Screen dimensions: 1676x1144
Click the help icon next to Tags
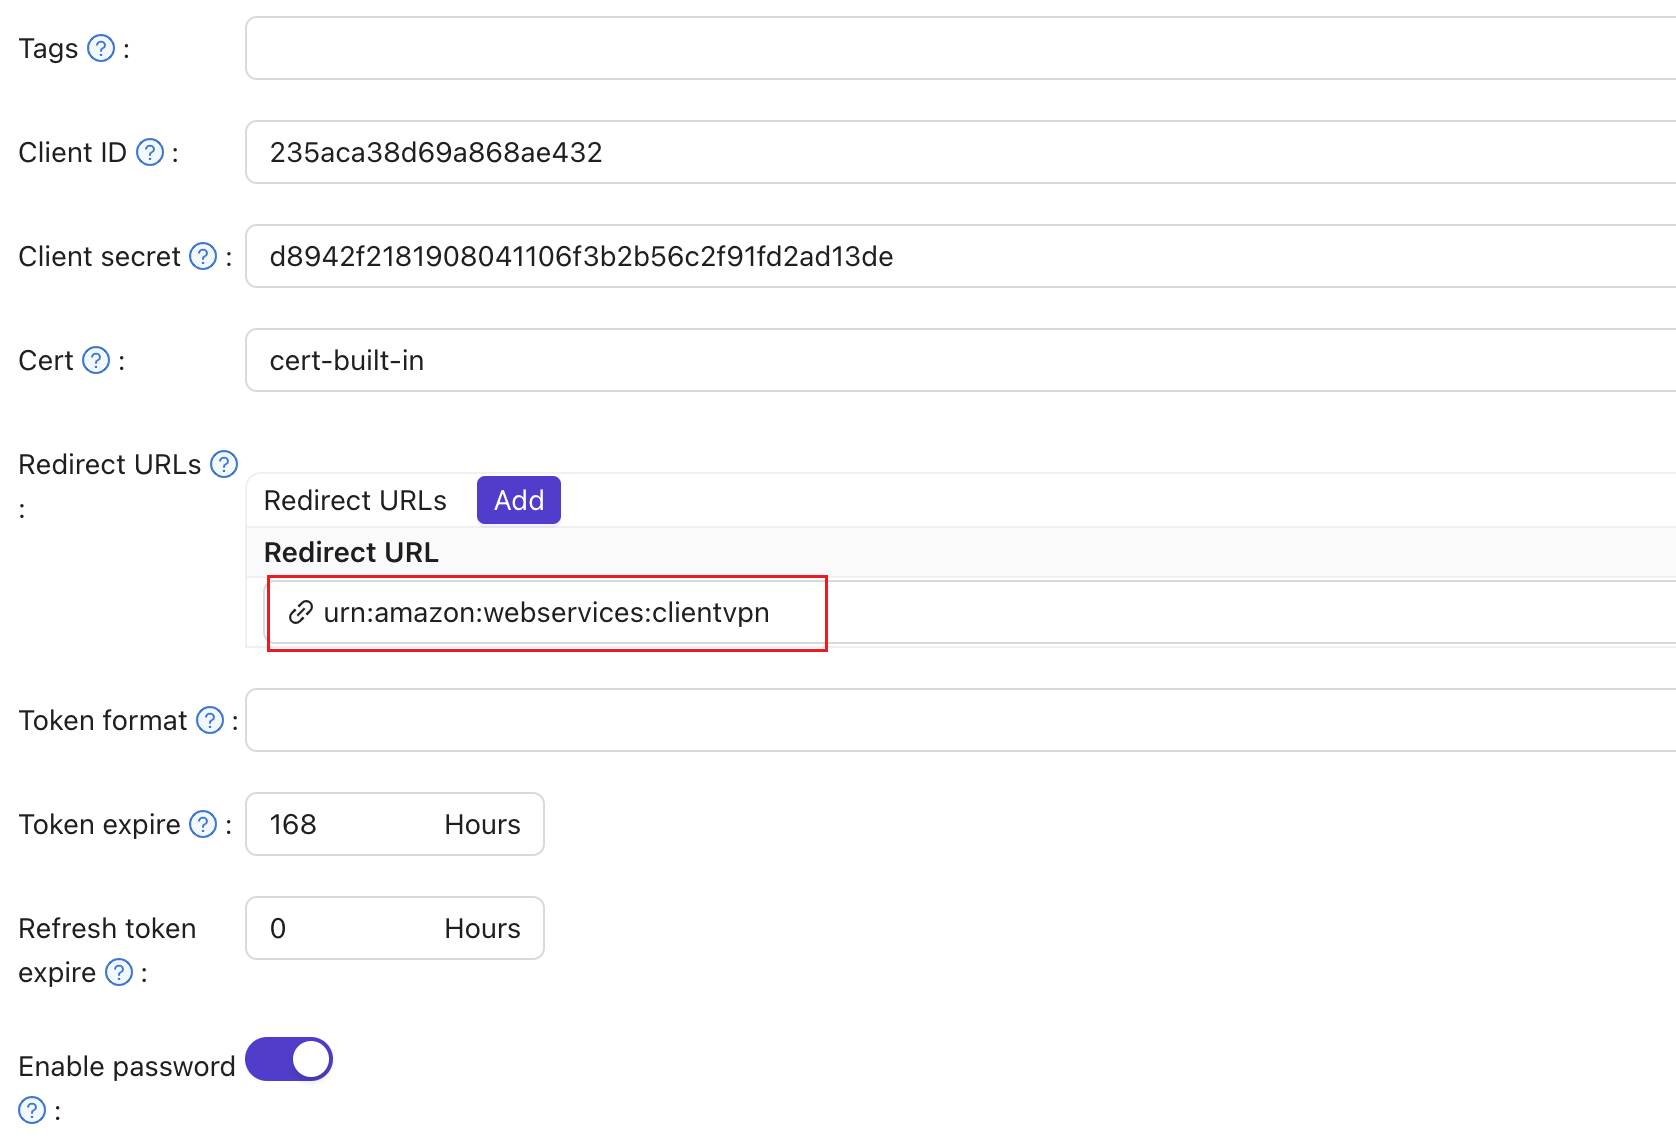tap(101, 48)
